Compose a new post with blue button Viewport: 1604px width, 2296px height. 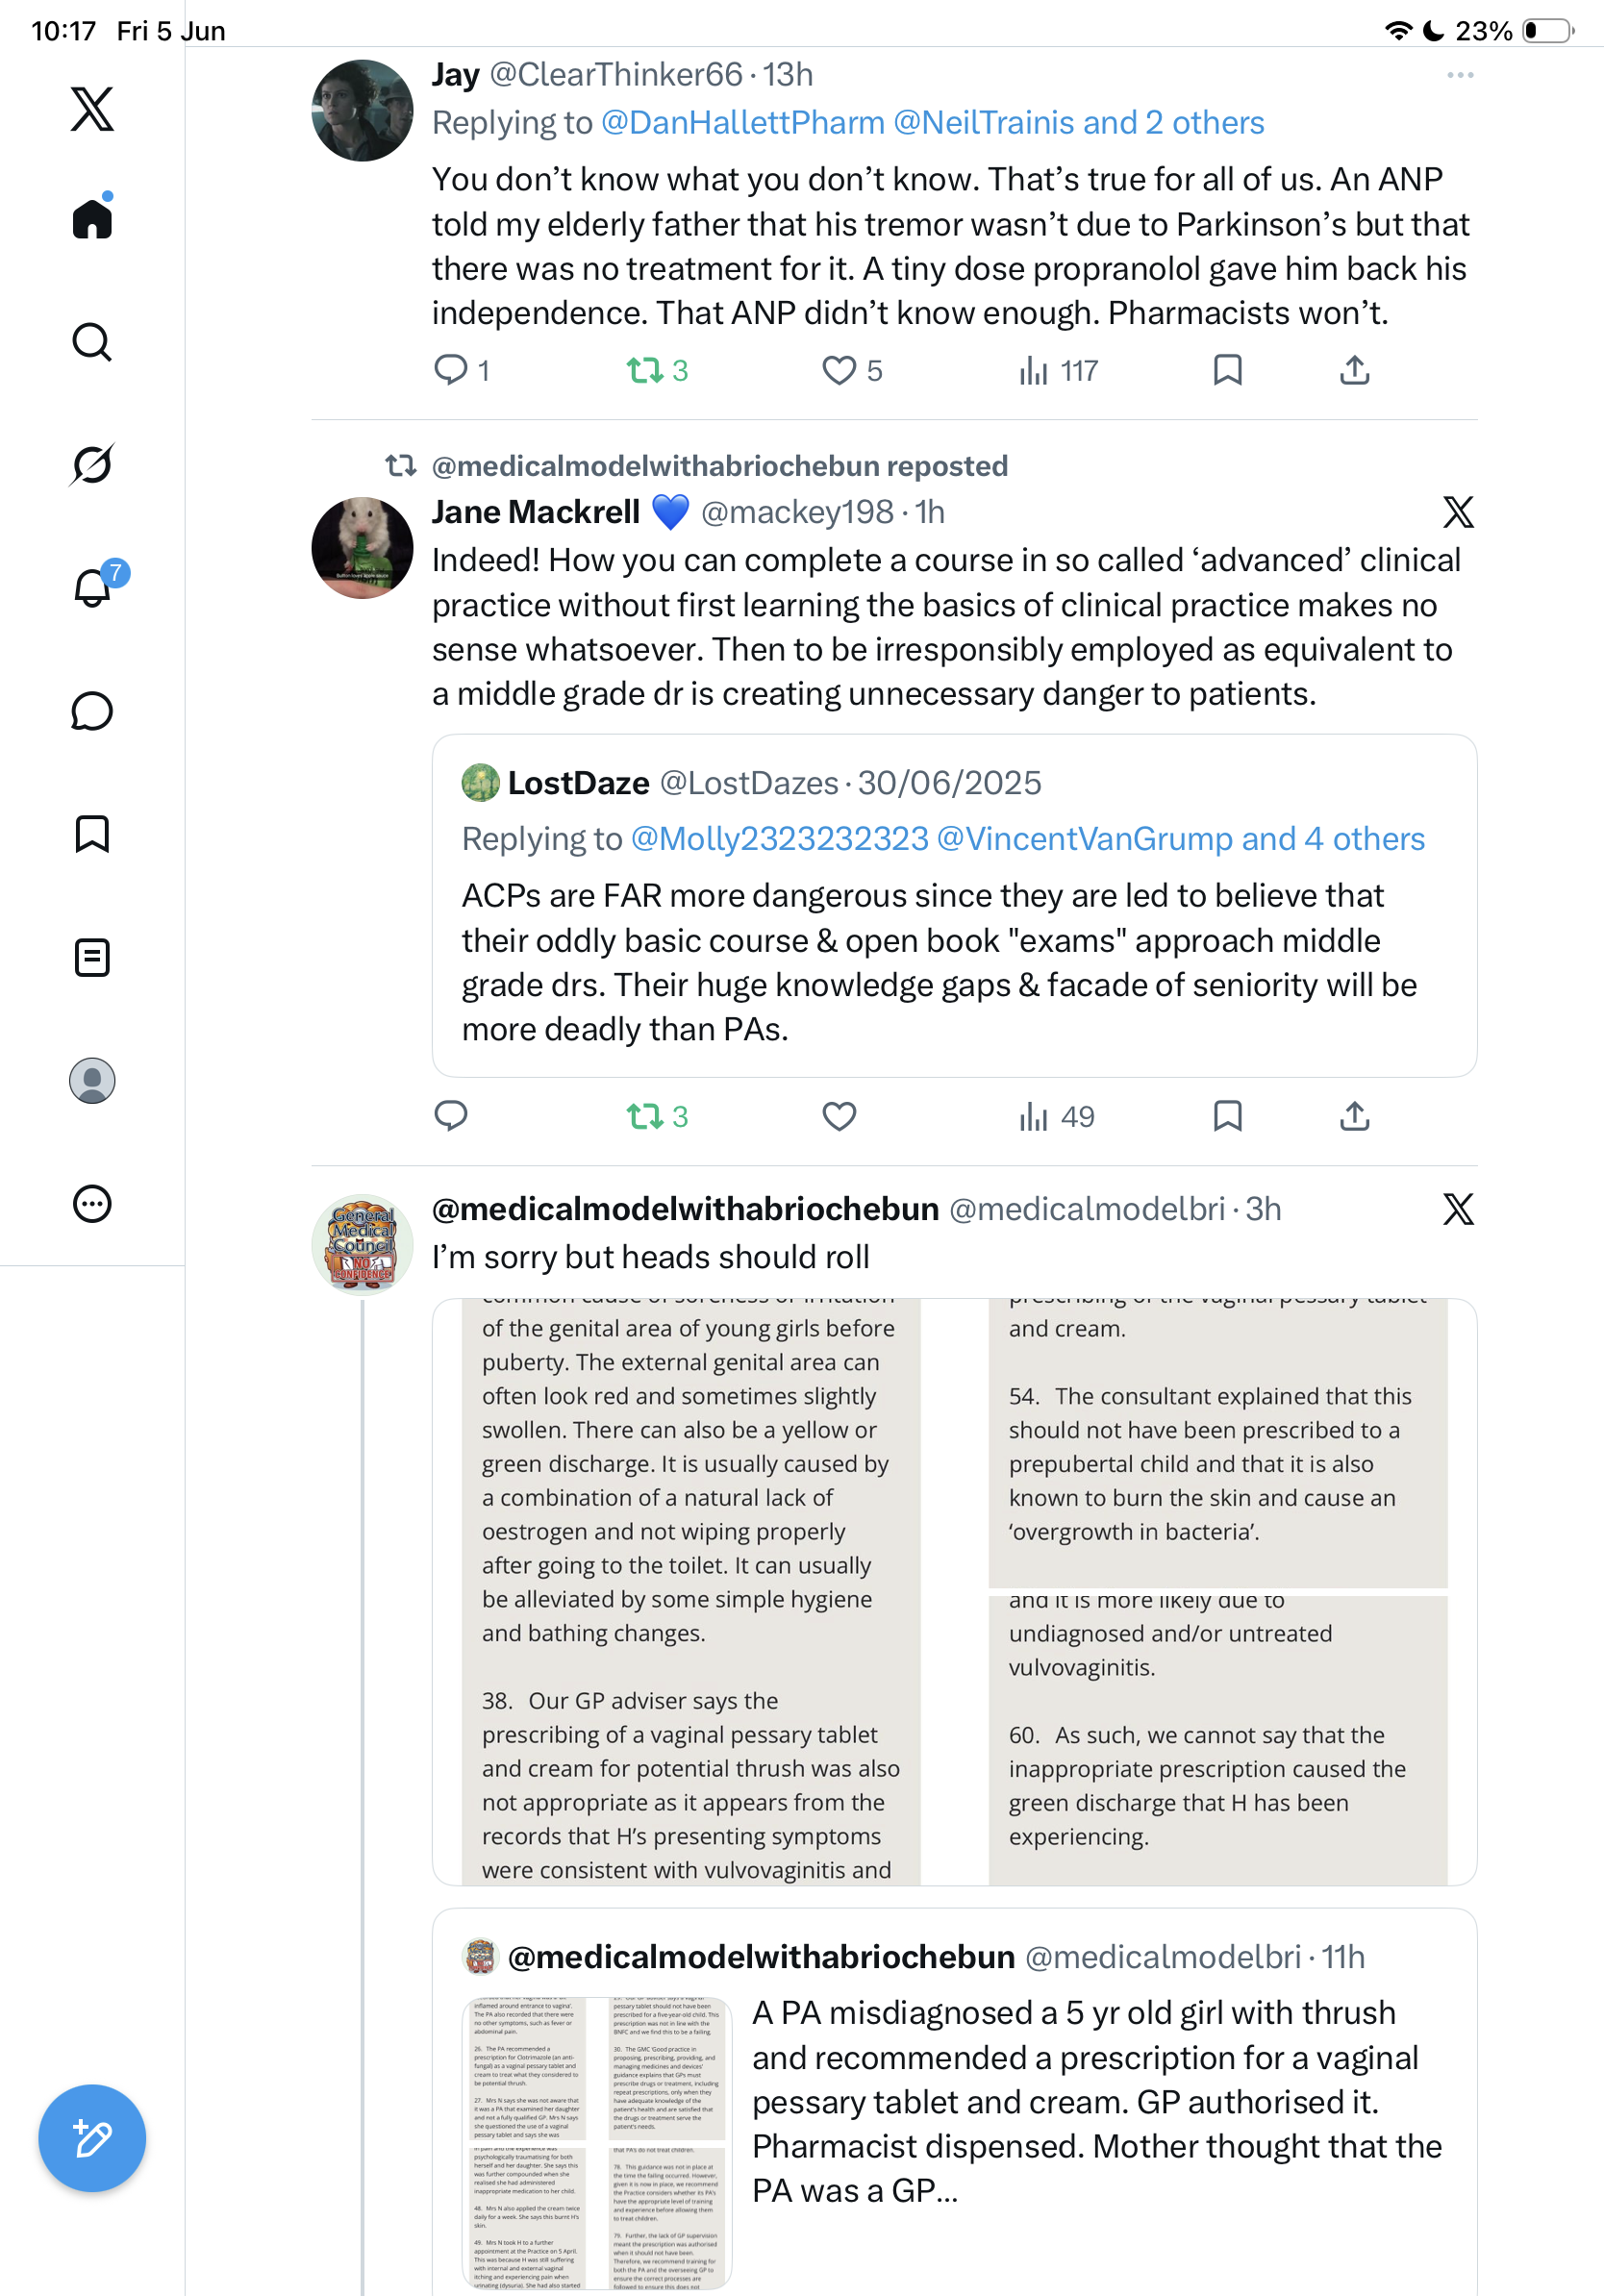[x=92, y=2138]
